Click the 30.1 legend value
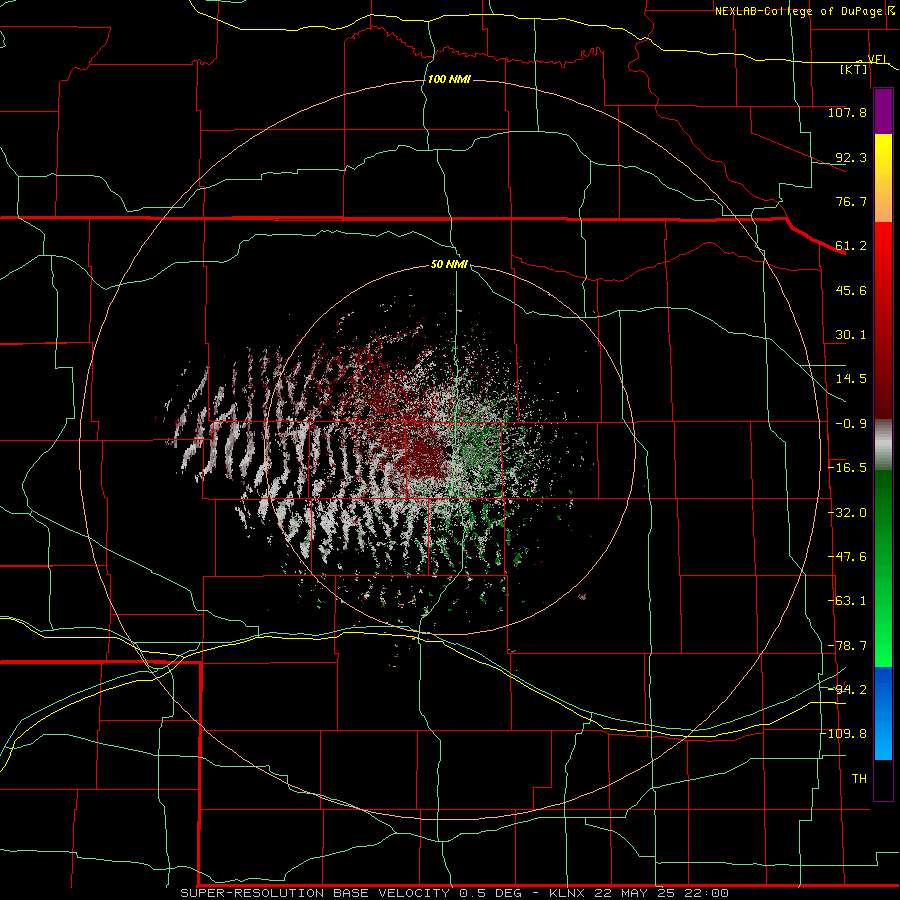The width and height of the screenshot is (900, 900). [851, 335]
